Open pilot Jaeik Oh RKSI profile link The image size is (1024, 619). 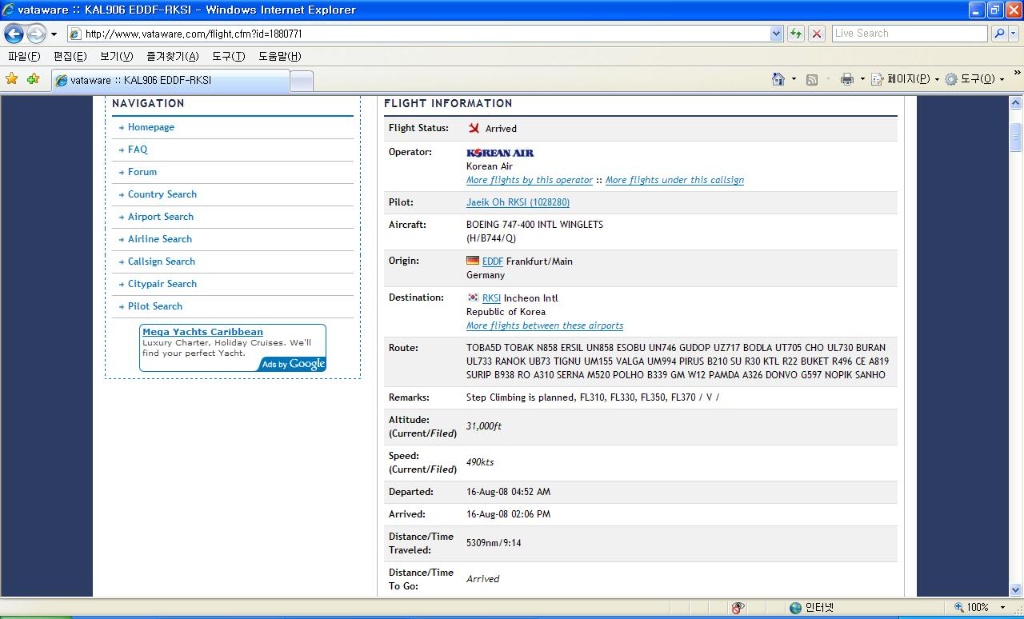click(517, 202)
